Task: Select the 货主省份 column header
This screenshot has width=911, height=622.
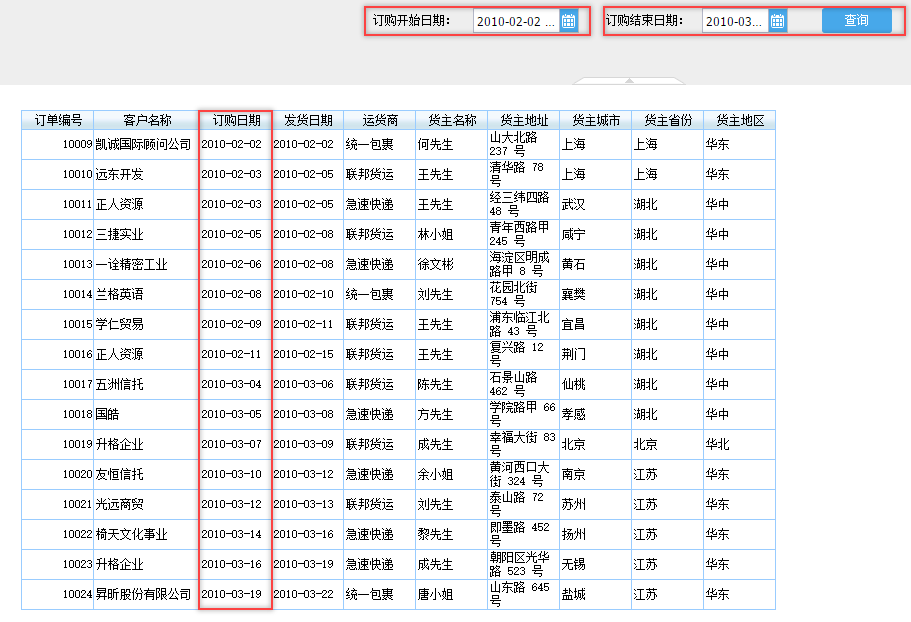Action: 668,120
